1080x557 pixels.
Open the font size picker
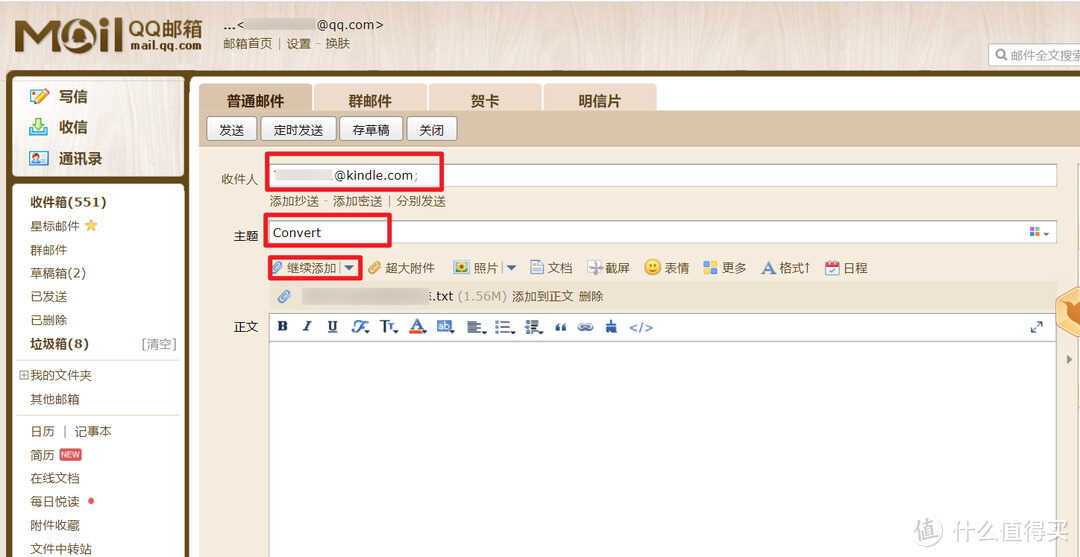click(x=389, y=327)
